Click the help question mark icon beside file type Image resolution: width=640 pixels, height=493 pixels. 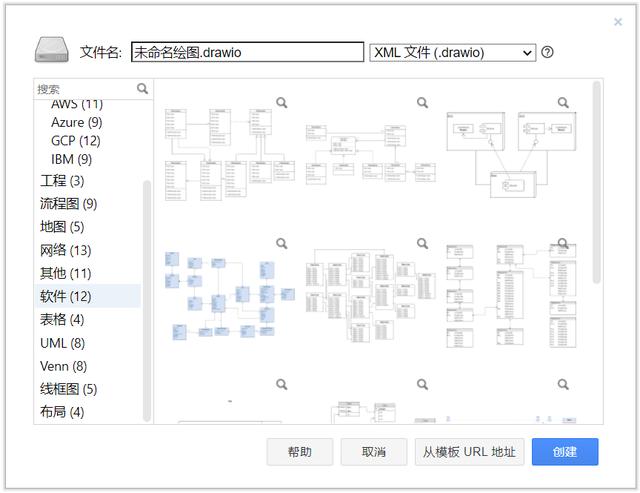[x=548, y=53]
